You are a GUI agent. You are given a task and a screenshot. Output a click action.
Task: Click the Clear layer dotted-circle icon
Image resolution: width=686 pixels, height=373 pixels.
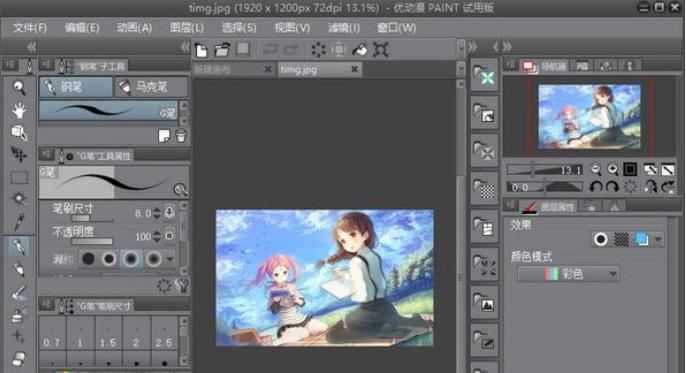(318, 49)
